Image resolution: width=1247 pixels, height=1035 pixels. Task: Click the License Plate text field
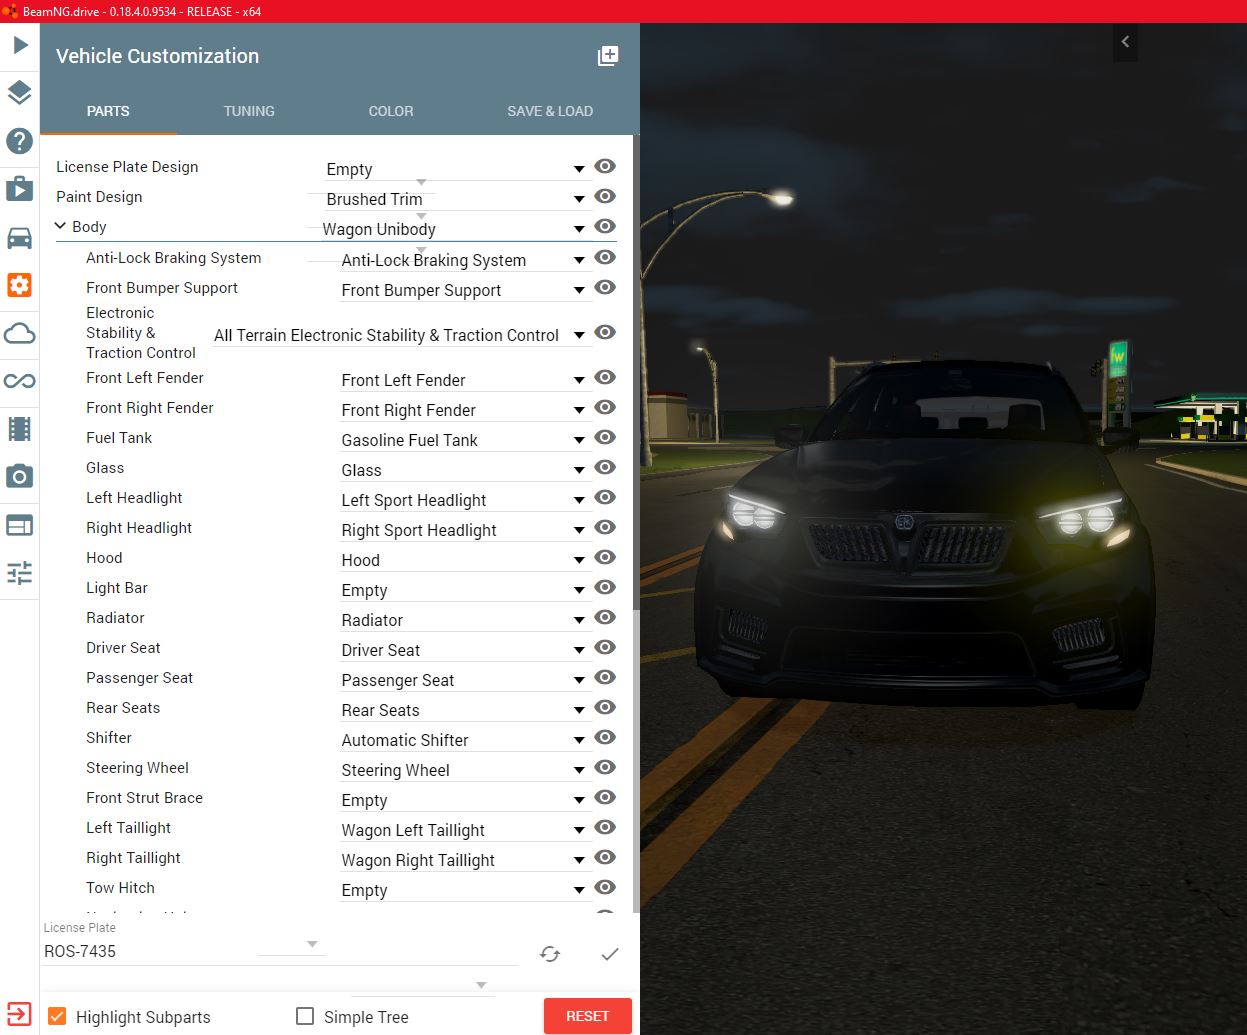[280, 952]
